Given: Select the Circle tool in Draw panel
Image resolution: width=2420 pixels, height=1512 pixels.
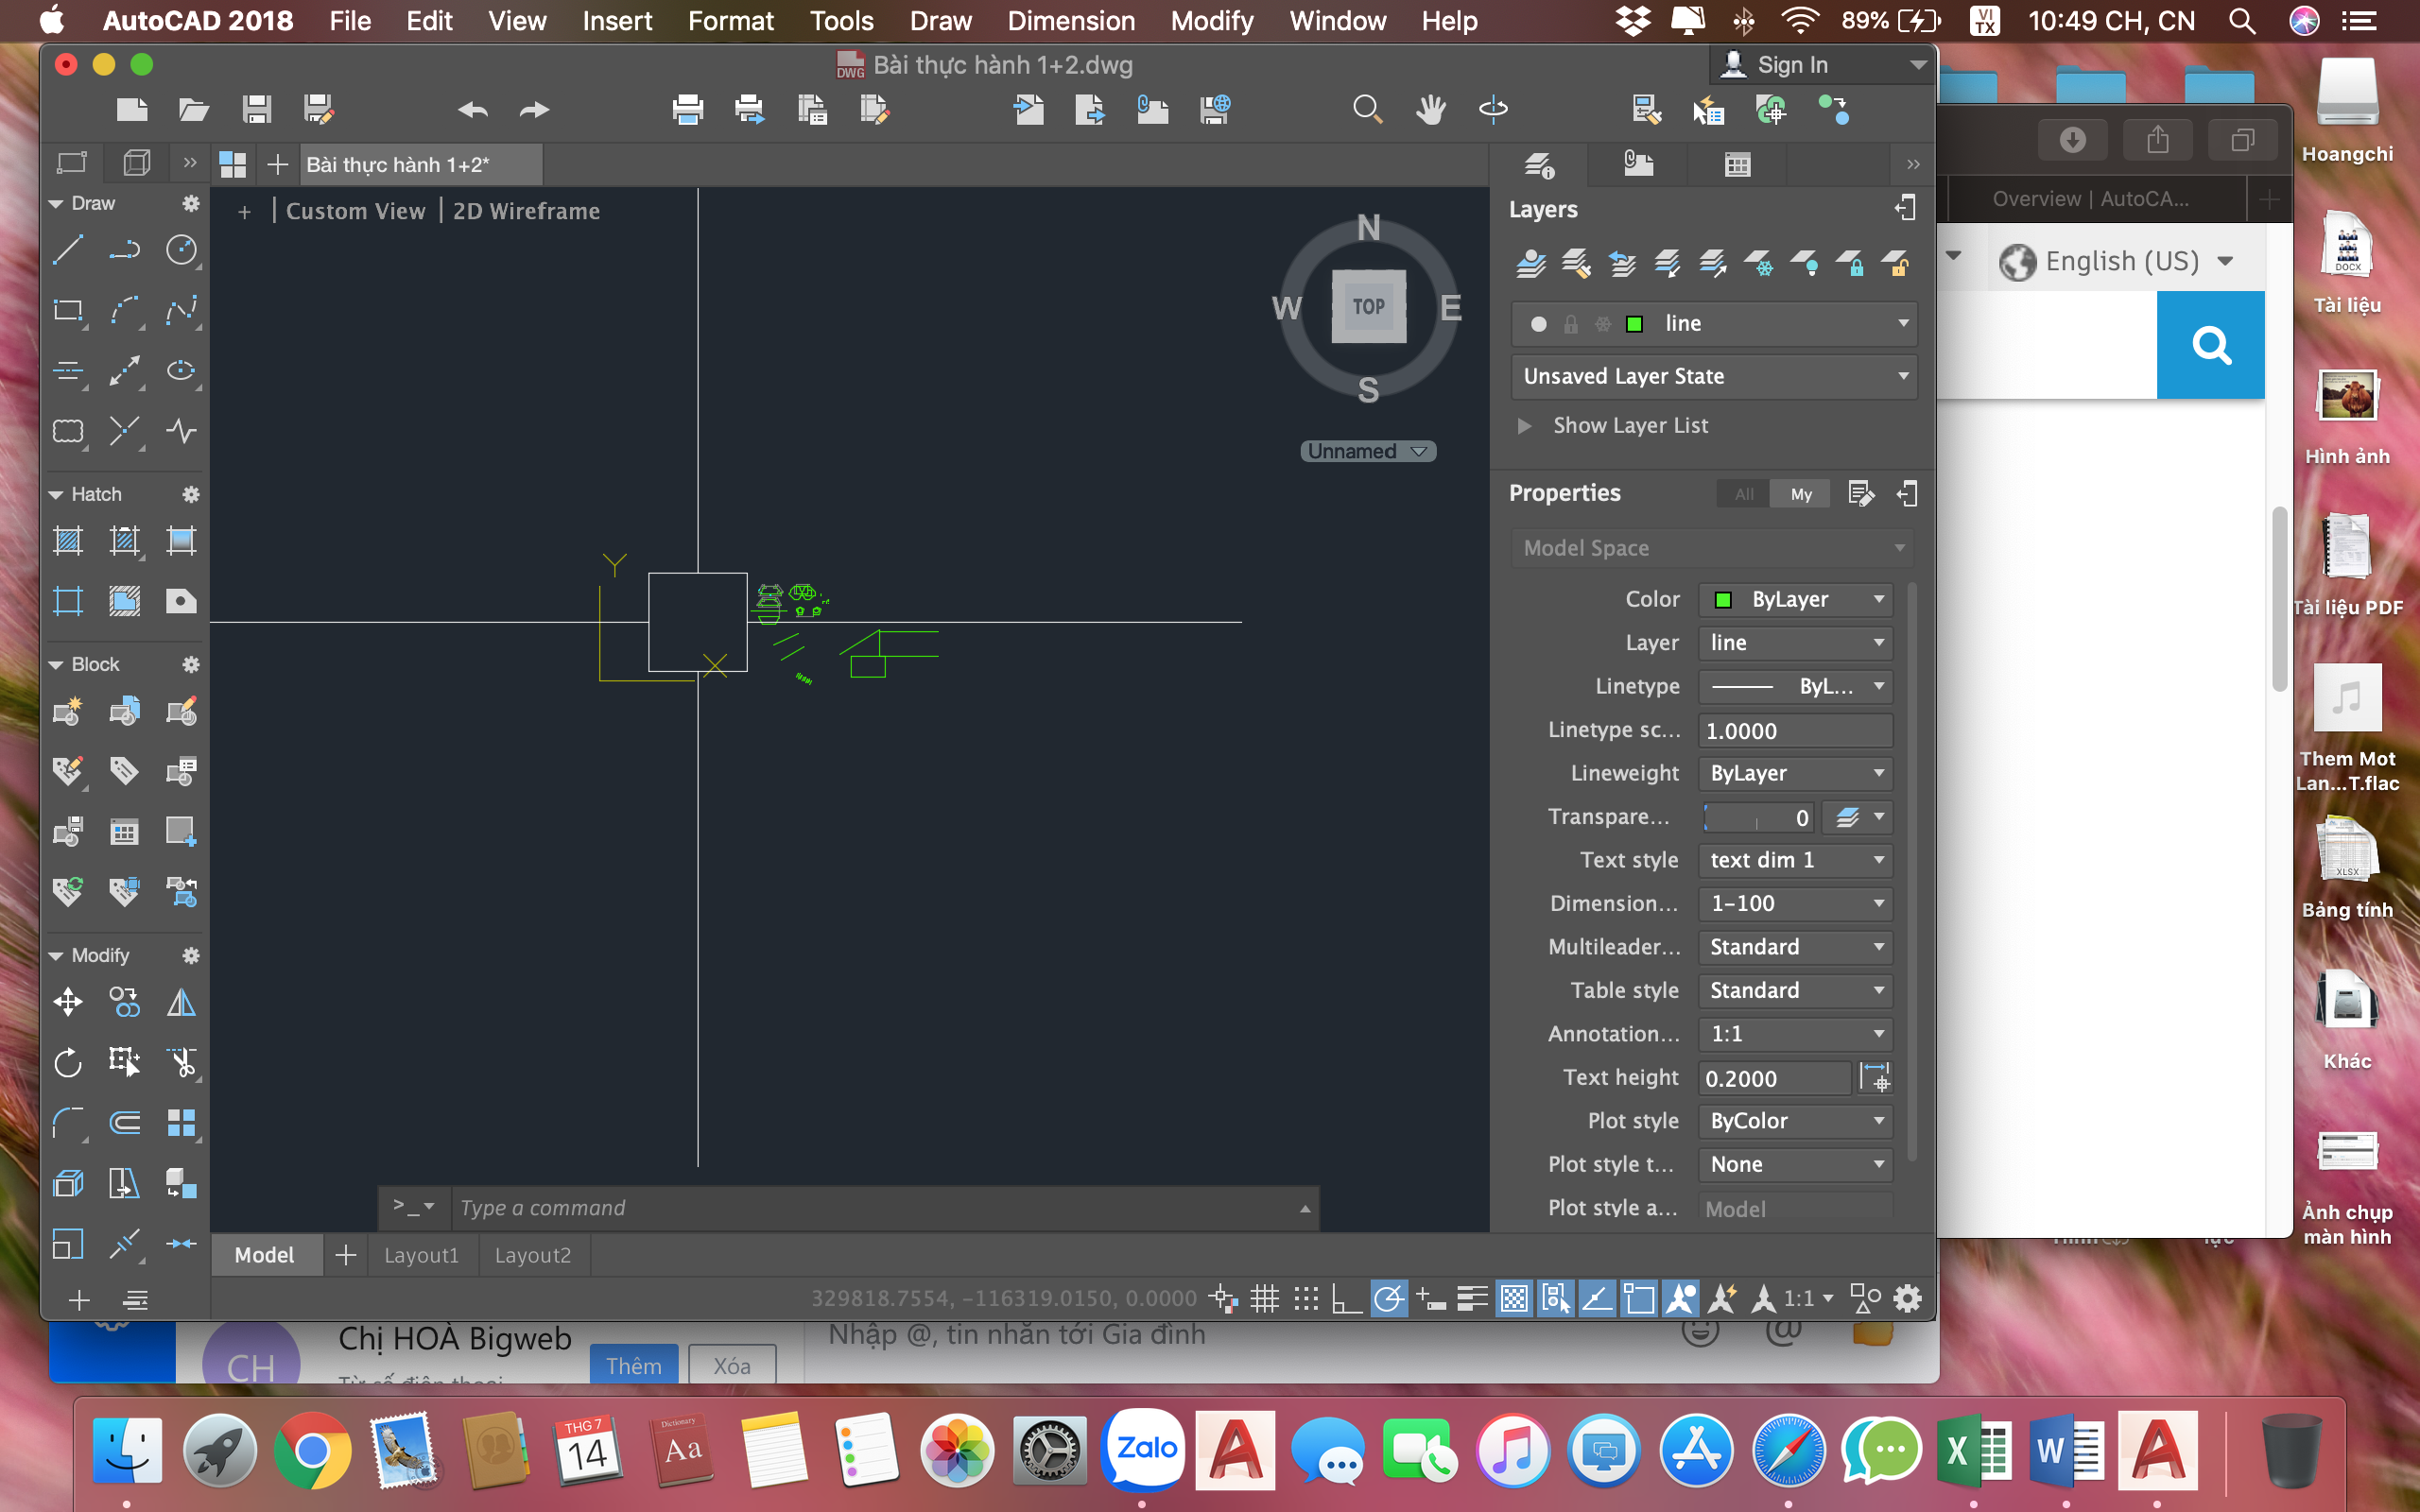Looking at the screenshot, I should coord(181,249).
